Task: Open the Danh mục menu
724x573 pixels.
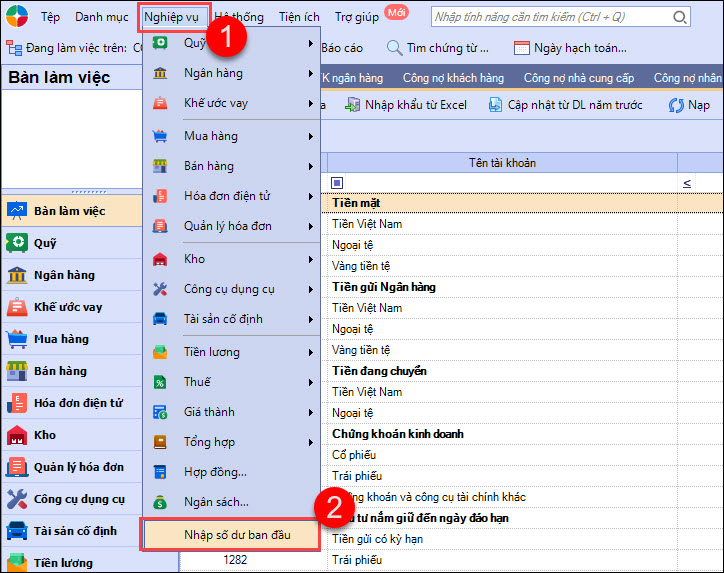Action: pyautogui.click(x=100, y=17)
